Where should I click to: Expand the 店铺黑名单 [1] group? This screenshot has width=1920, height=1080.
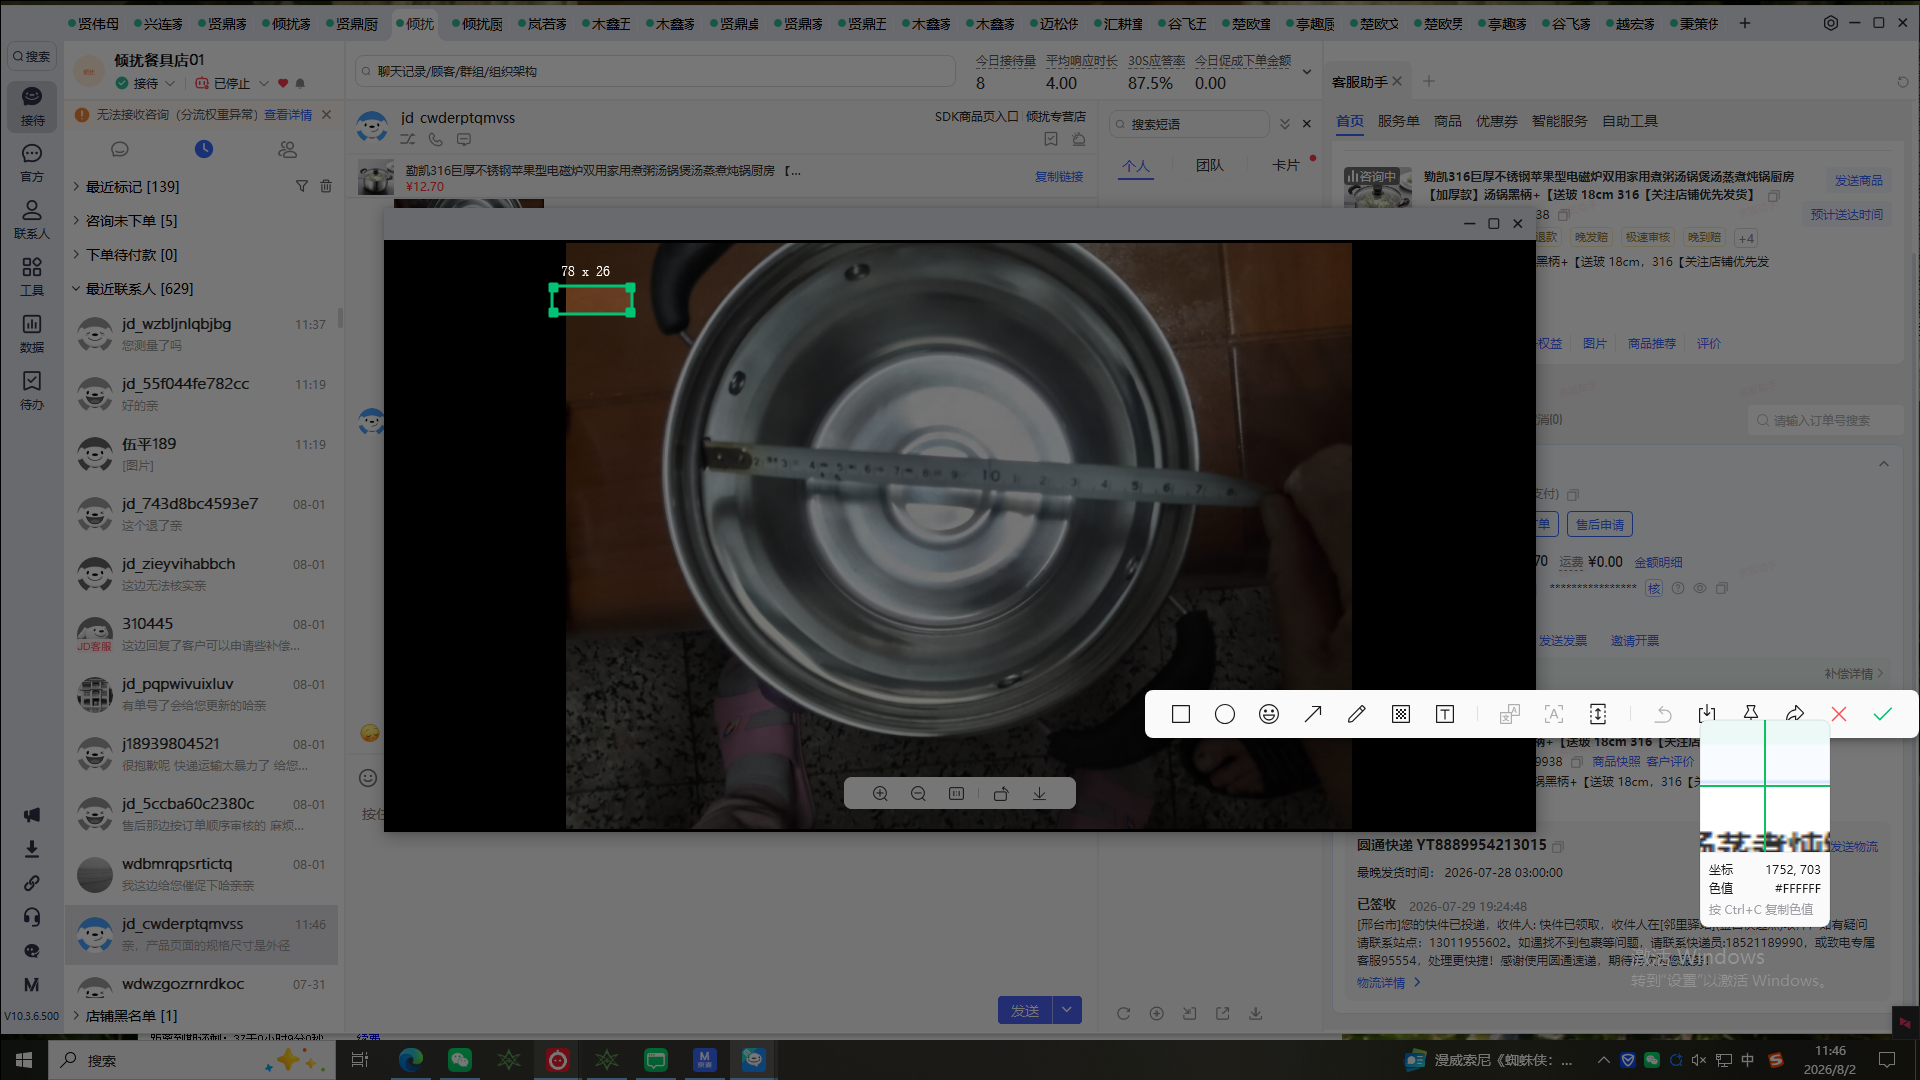pos(76,1015)
